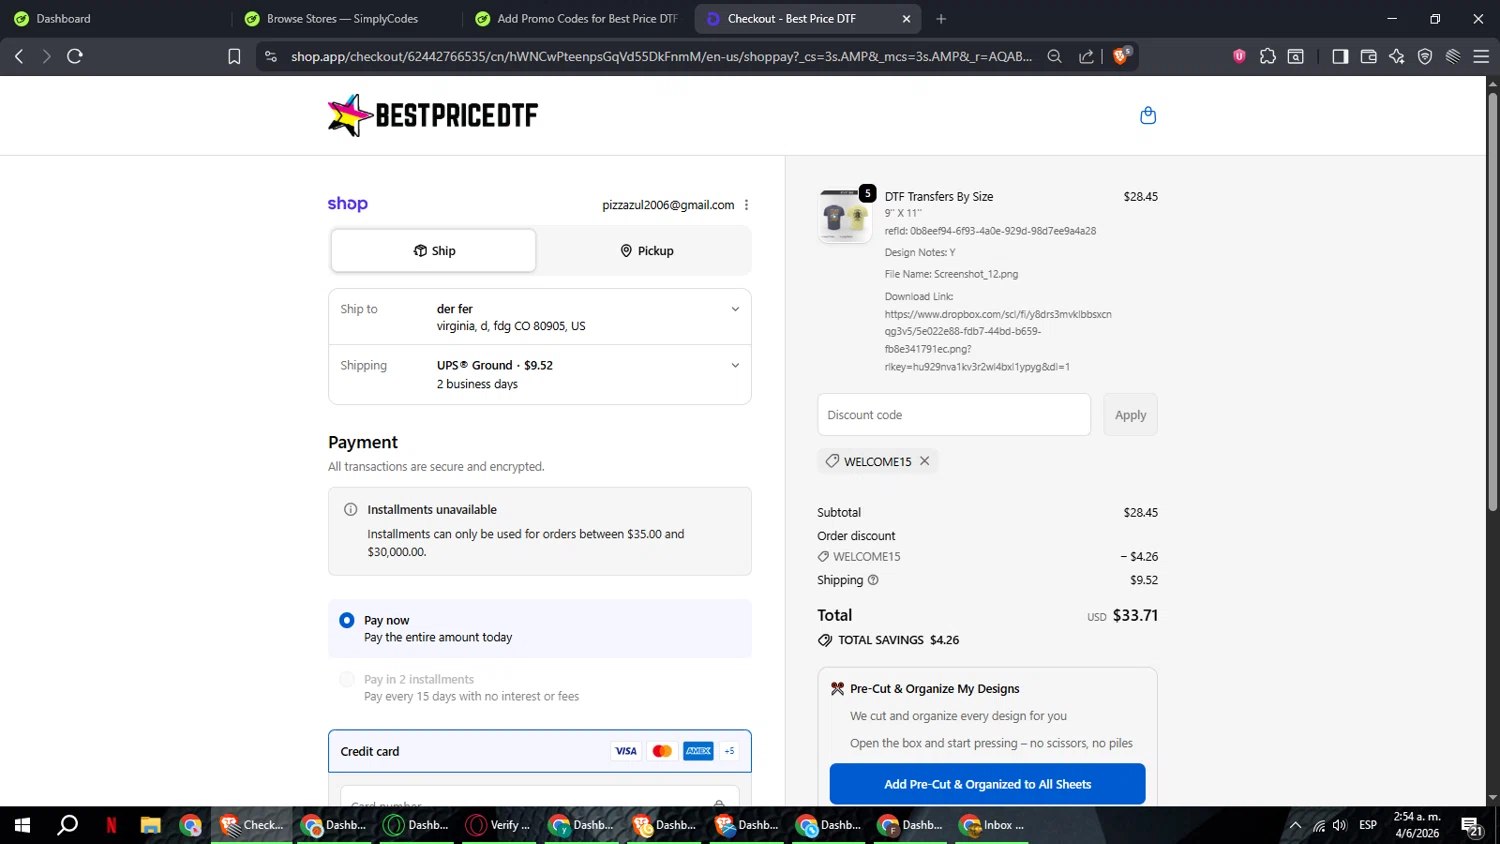Switch to Browse Stores — SimplyCodes tab
This screenshot has height=844, width=1500.
click(345, 19)
